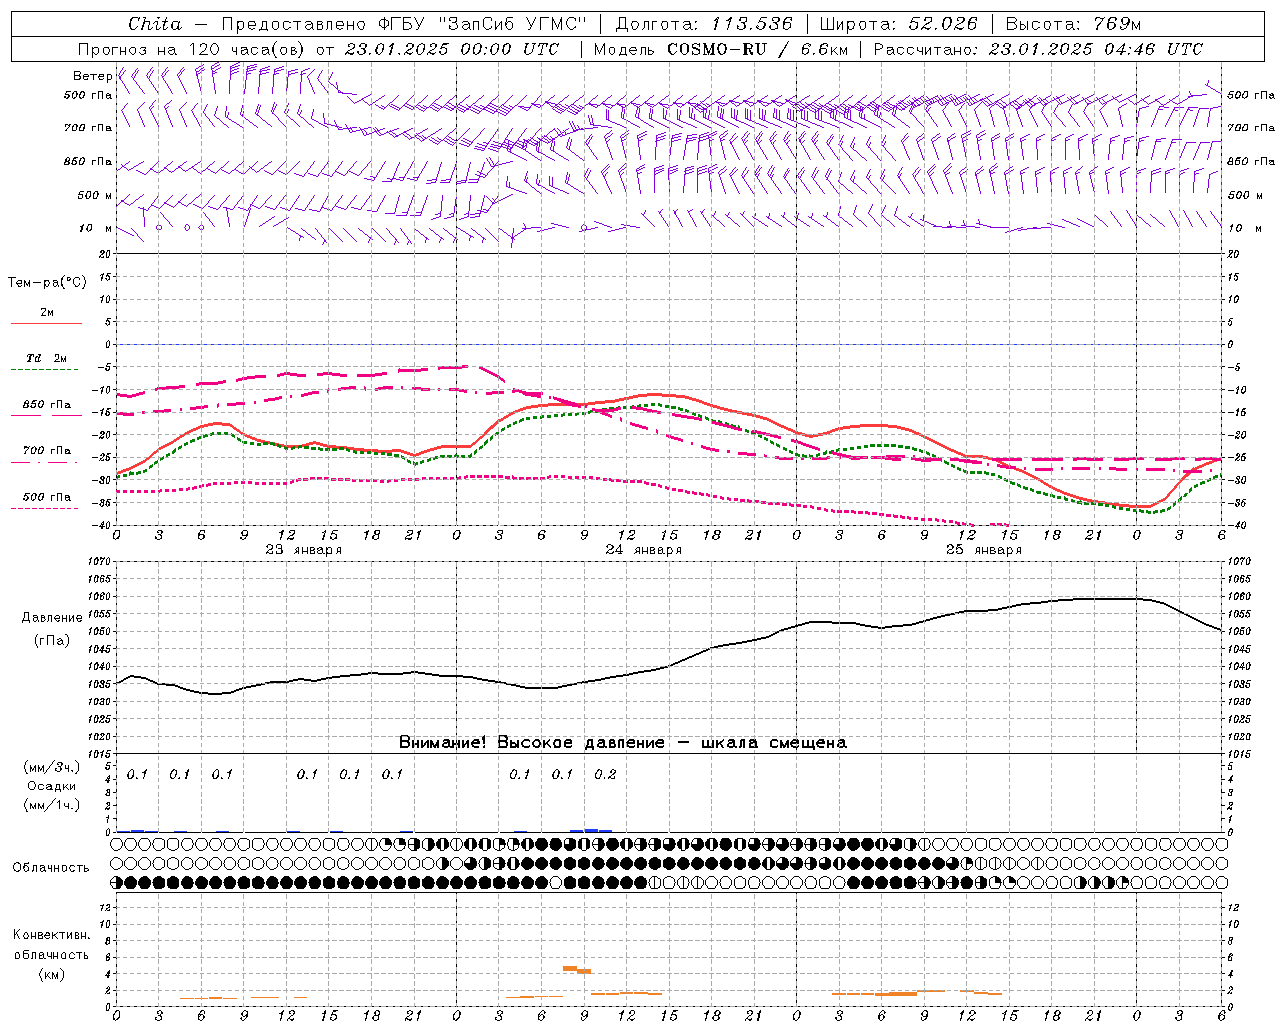Click the "(гПа)" unit label under Давление
This screenshot has width=1280, height=1024.
pyautogui.click(x=50, y=640)
